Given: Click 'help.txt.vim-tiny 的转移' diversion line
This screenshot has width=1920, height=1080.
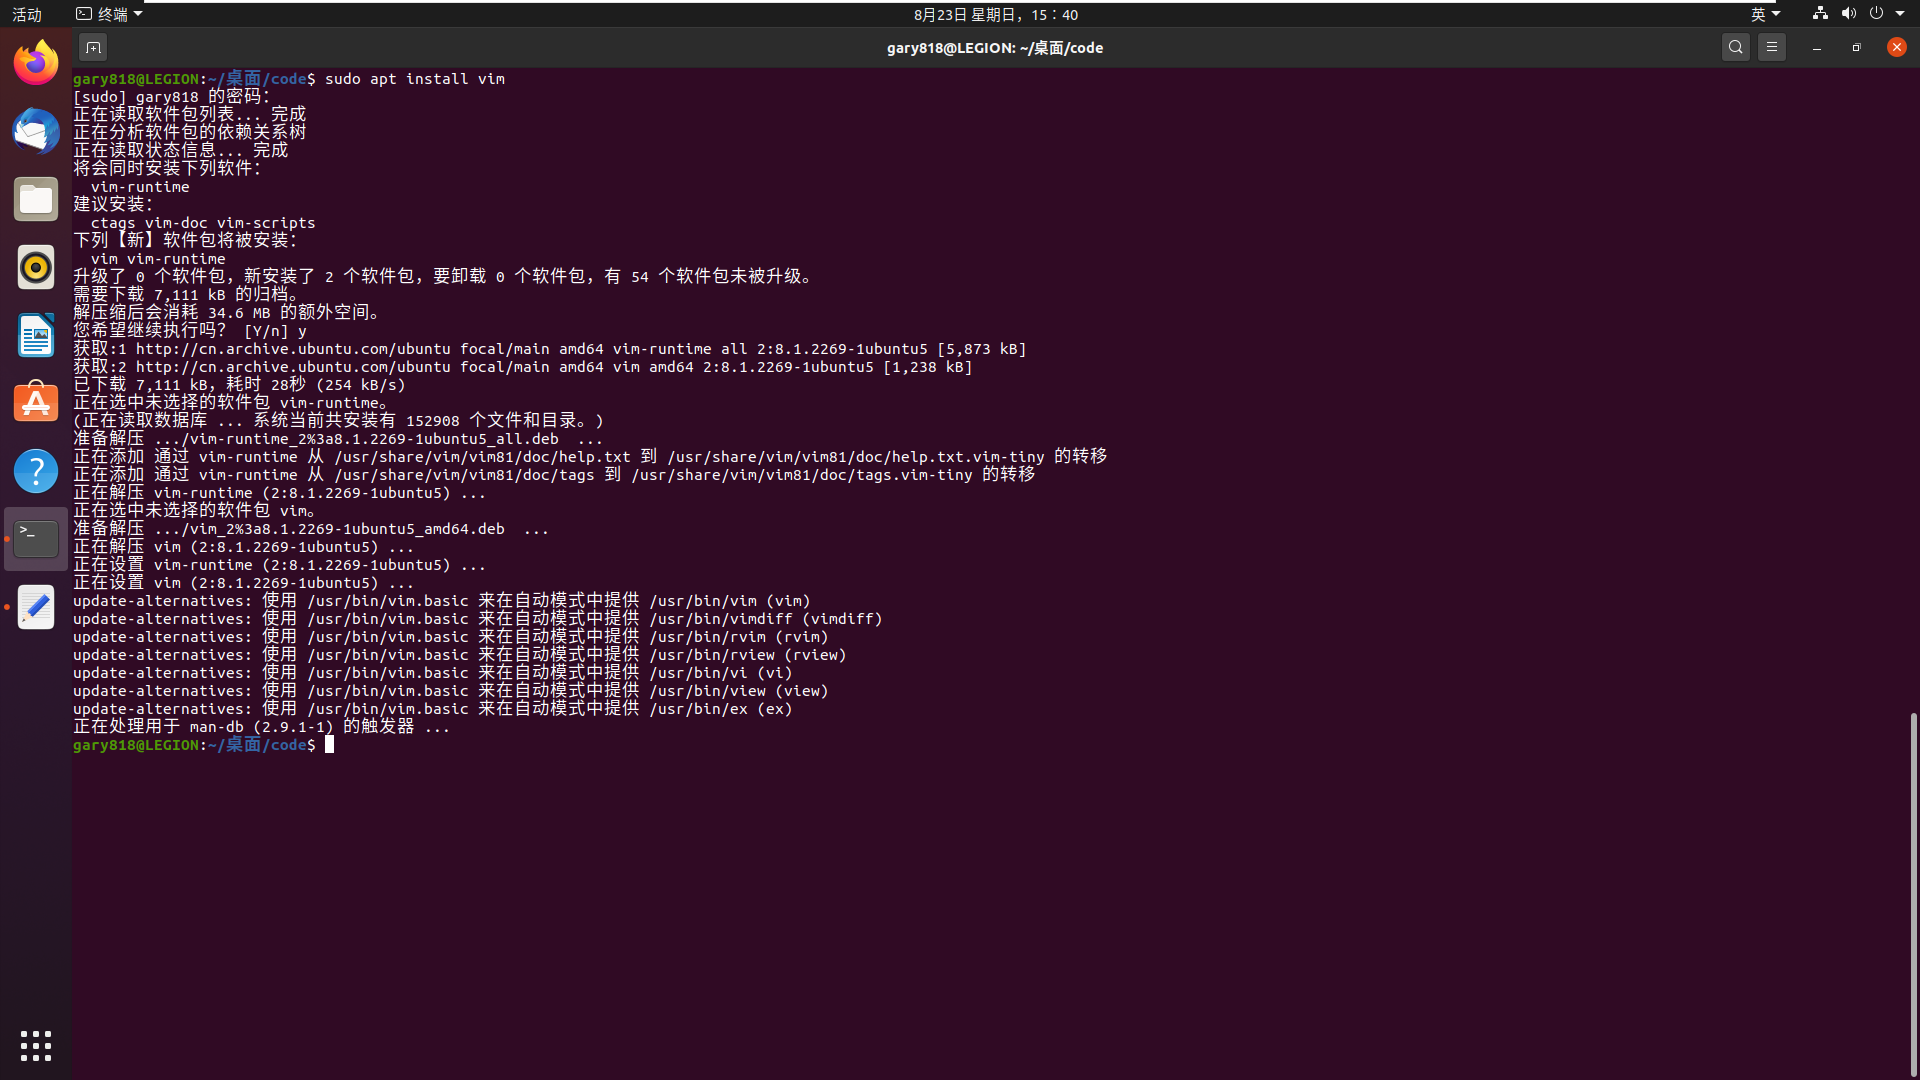Looking at the screenshot, I should point(590,457).
